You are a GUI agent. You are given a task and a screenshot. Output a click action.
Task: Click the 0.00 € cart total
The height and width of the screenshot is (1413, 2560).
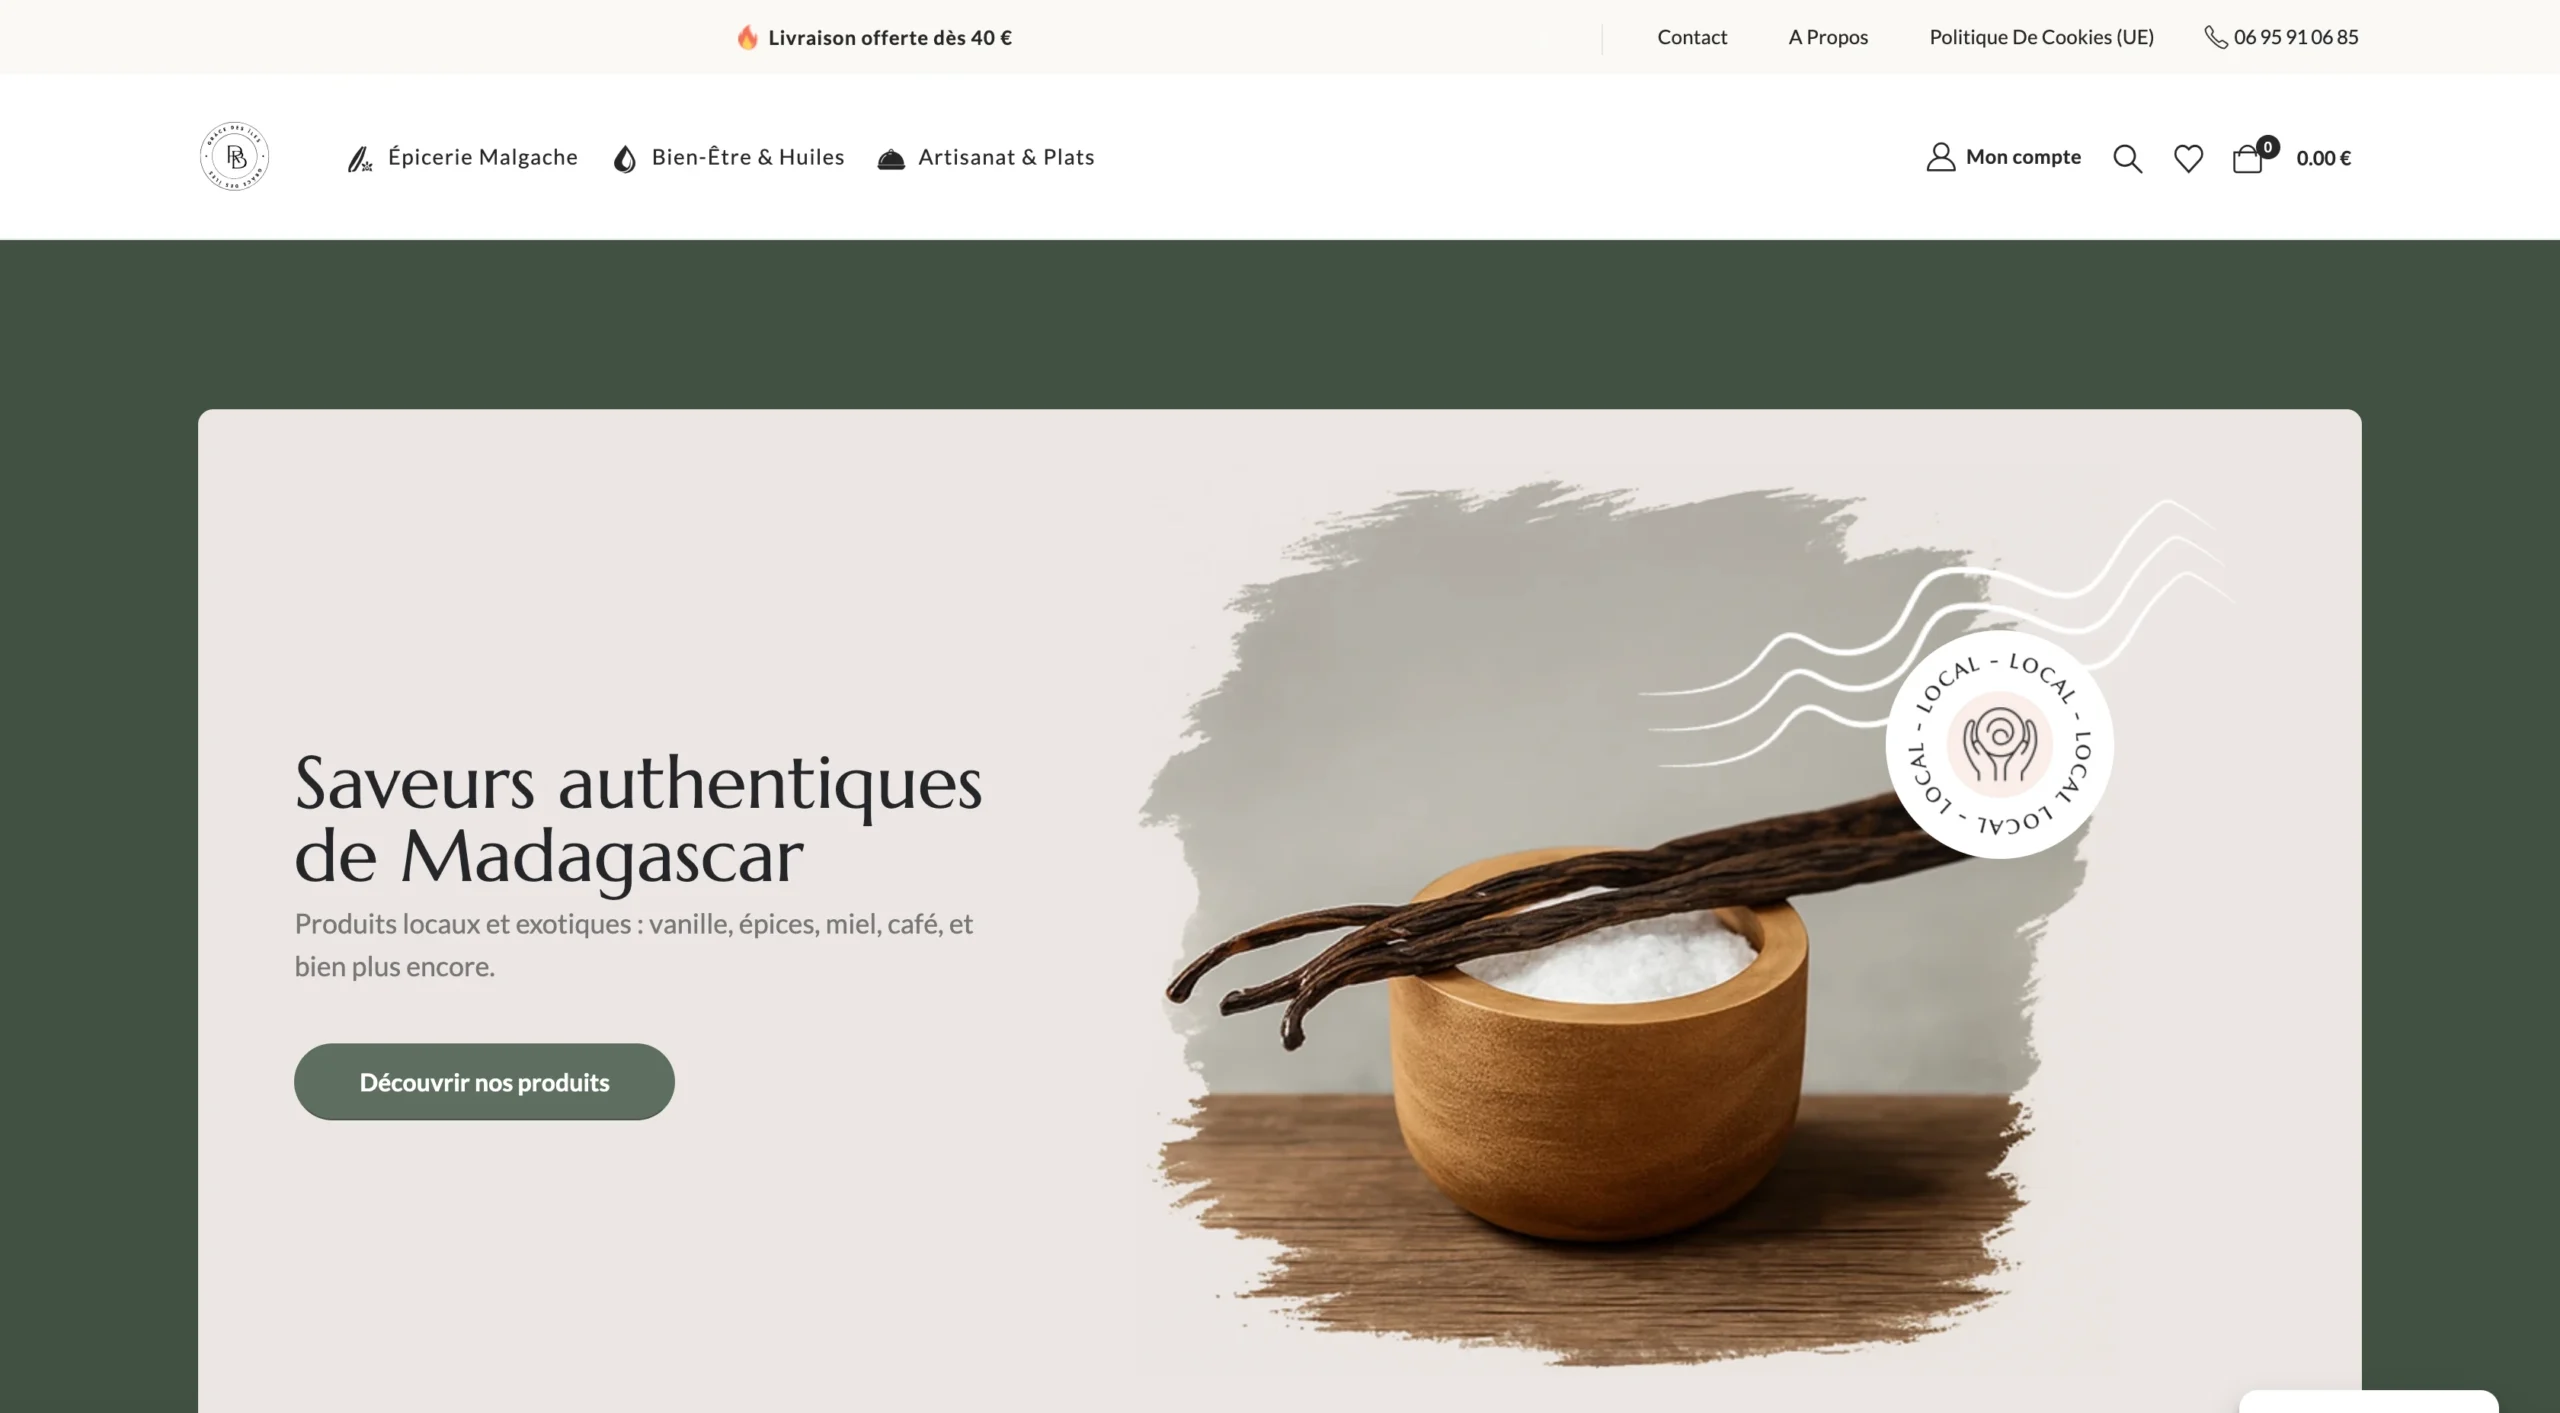pos(2323,158)
